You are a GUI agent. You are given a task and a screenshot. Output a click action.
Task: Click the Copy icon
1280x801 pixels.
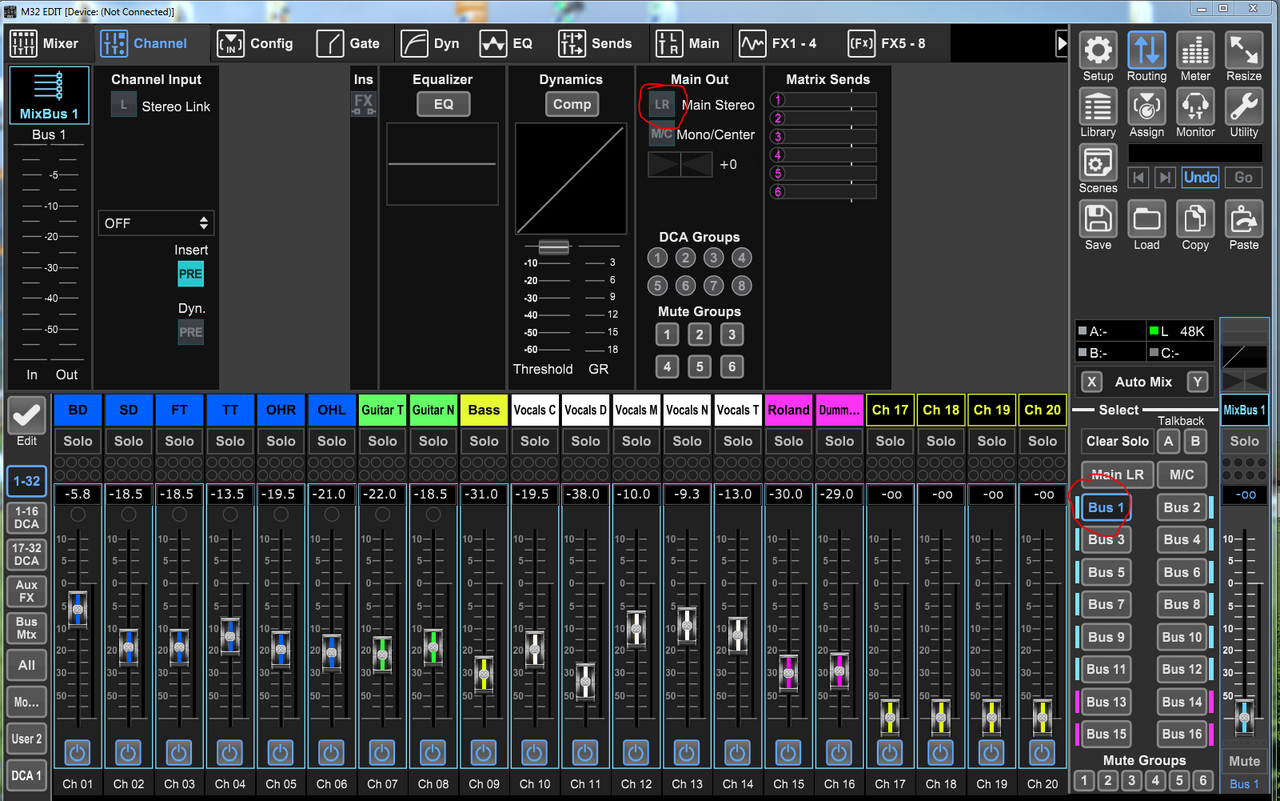(1195, 219)
